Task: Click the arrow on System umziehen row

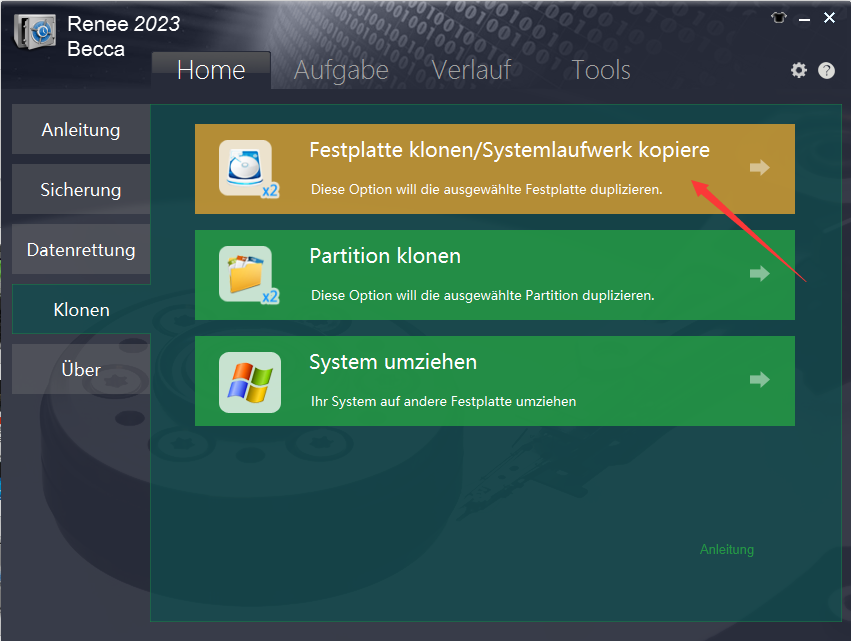Action: coord(759,379)
